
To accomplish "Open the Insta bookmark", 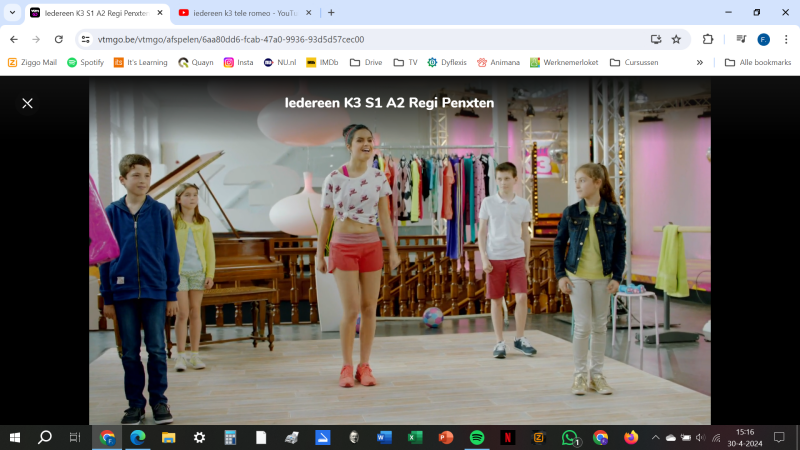I will click(x=238, y=62).
